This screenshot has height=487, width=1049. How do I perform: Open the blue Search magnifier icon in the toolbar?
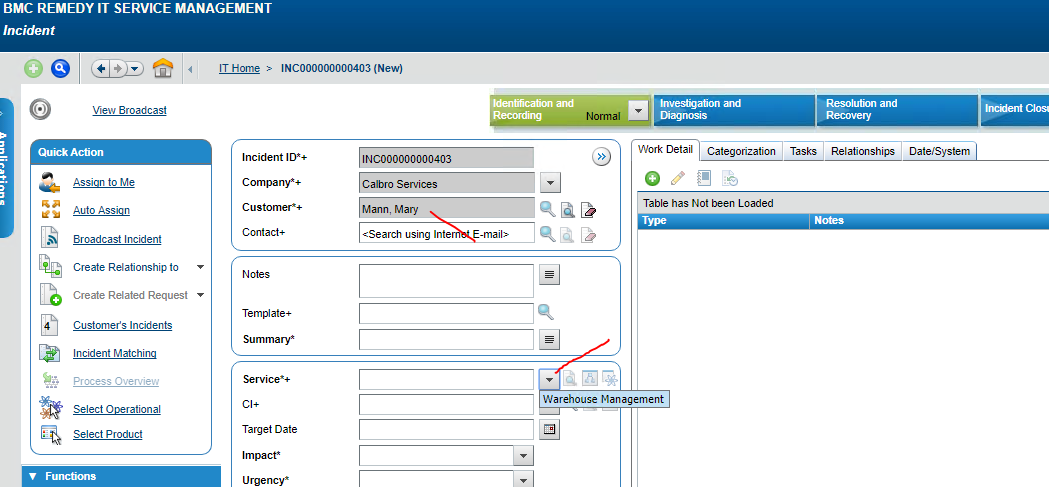(x=60, y=68)
